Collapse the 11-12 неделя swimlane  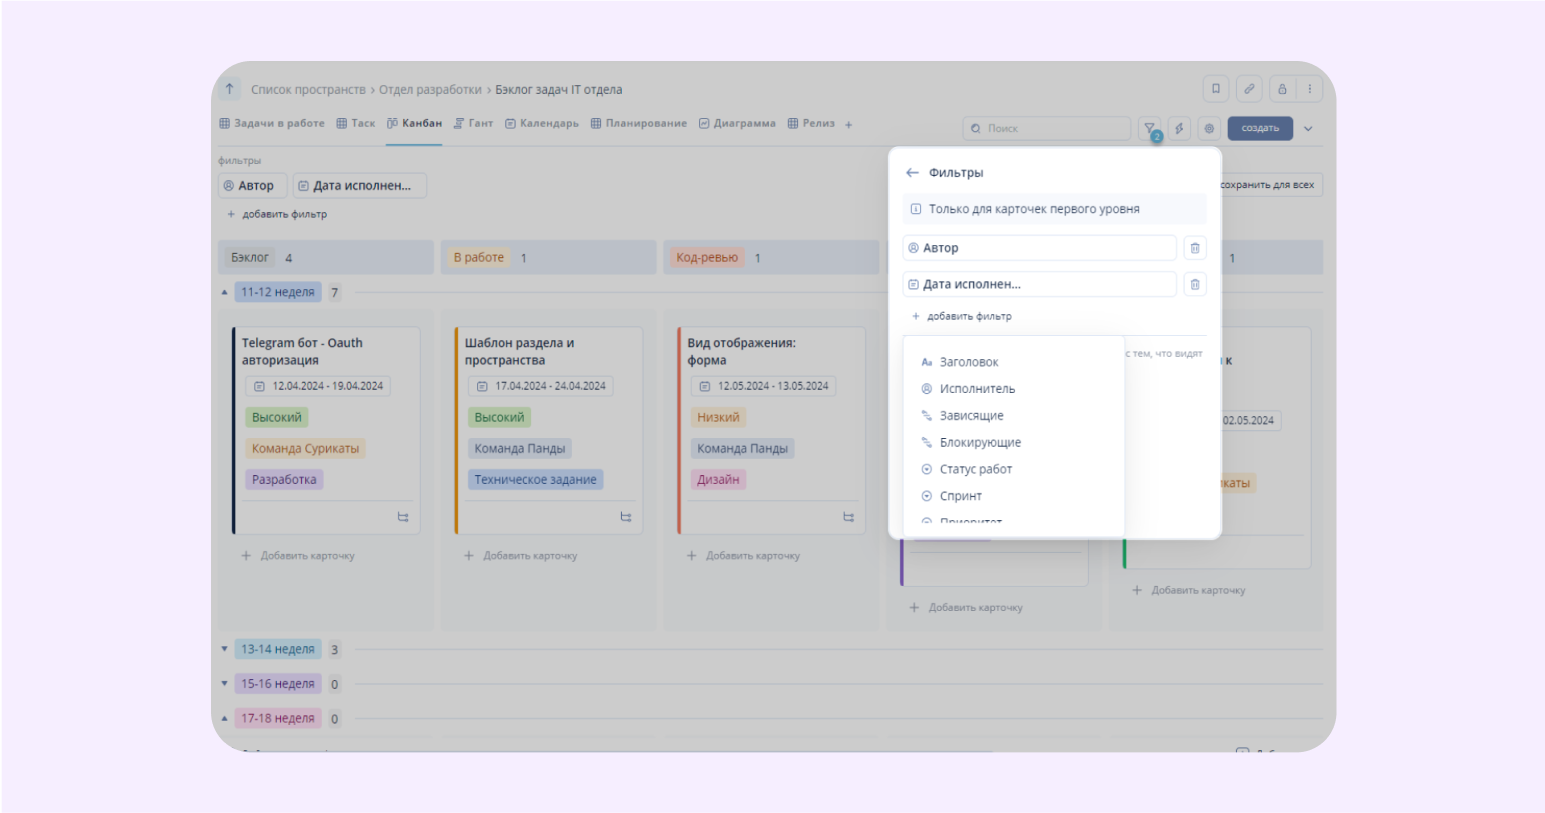coord(224,292)
